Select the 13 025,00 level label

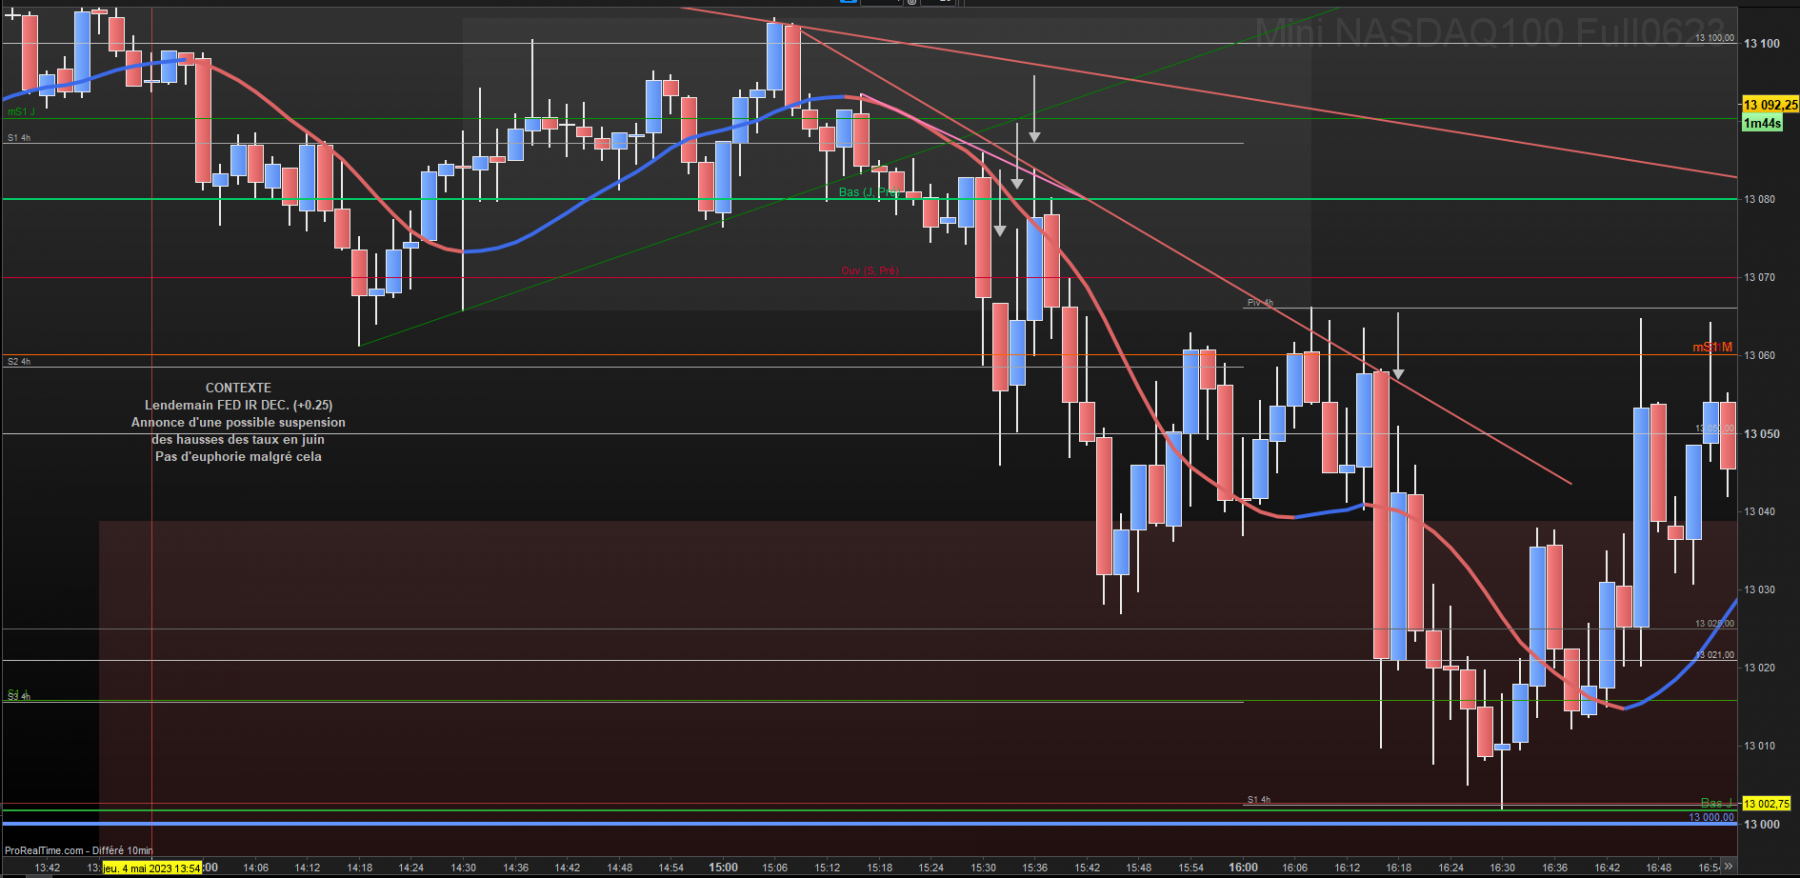1714,623
